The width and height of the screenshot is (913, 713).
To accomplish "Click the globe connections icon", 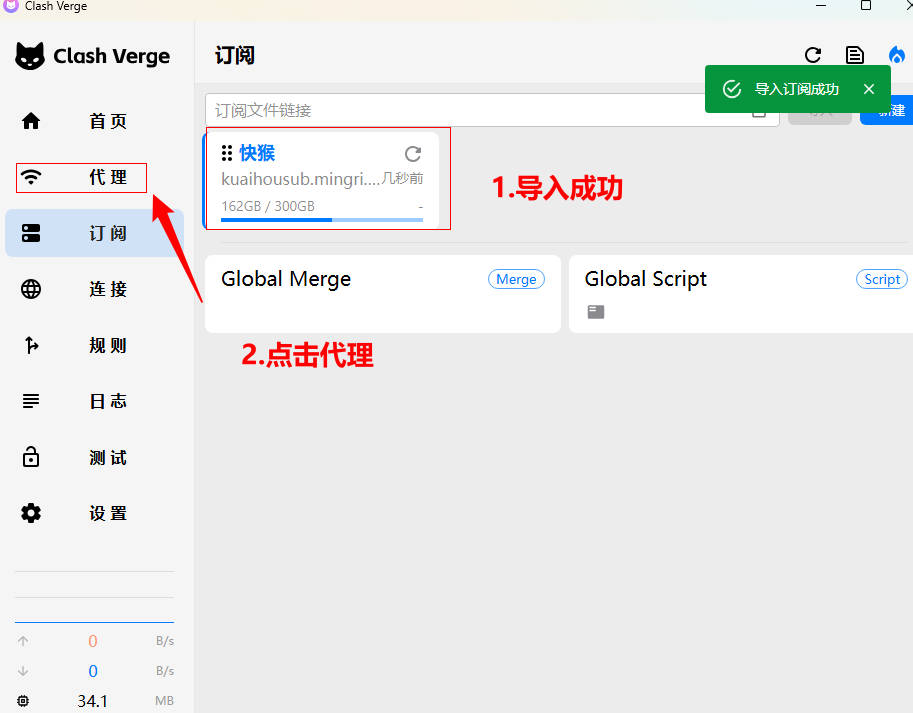I will pyautogui.click(x=31, y=289).
